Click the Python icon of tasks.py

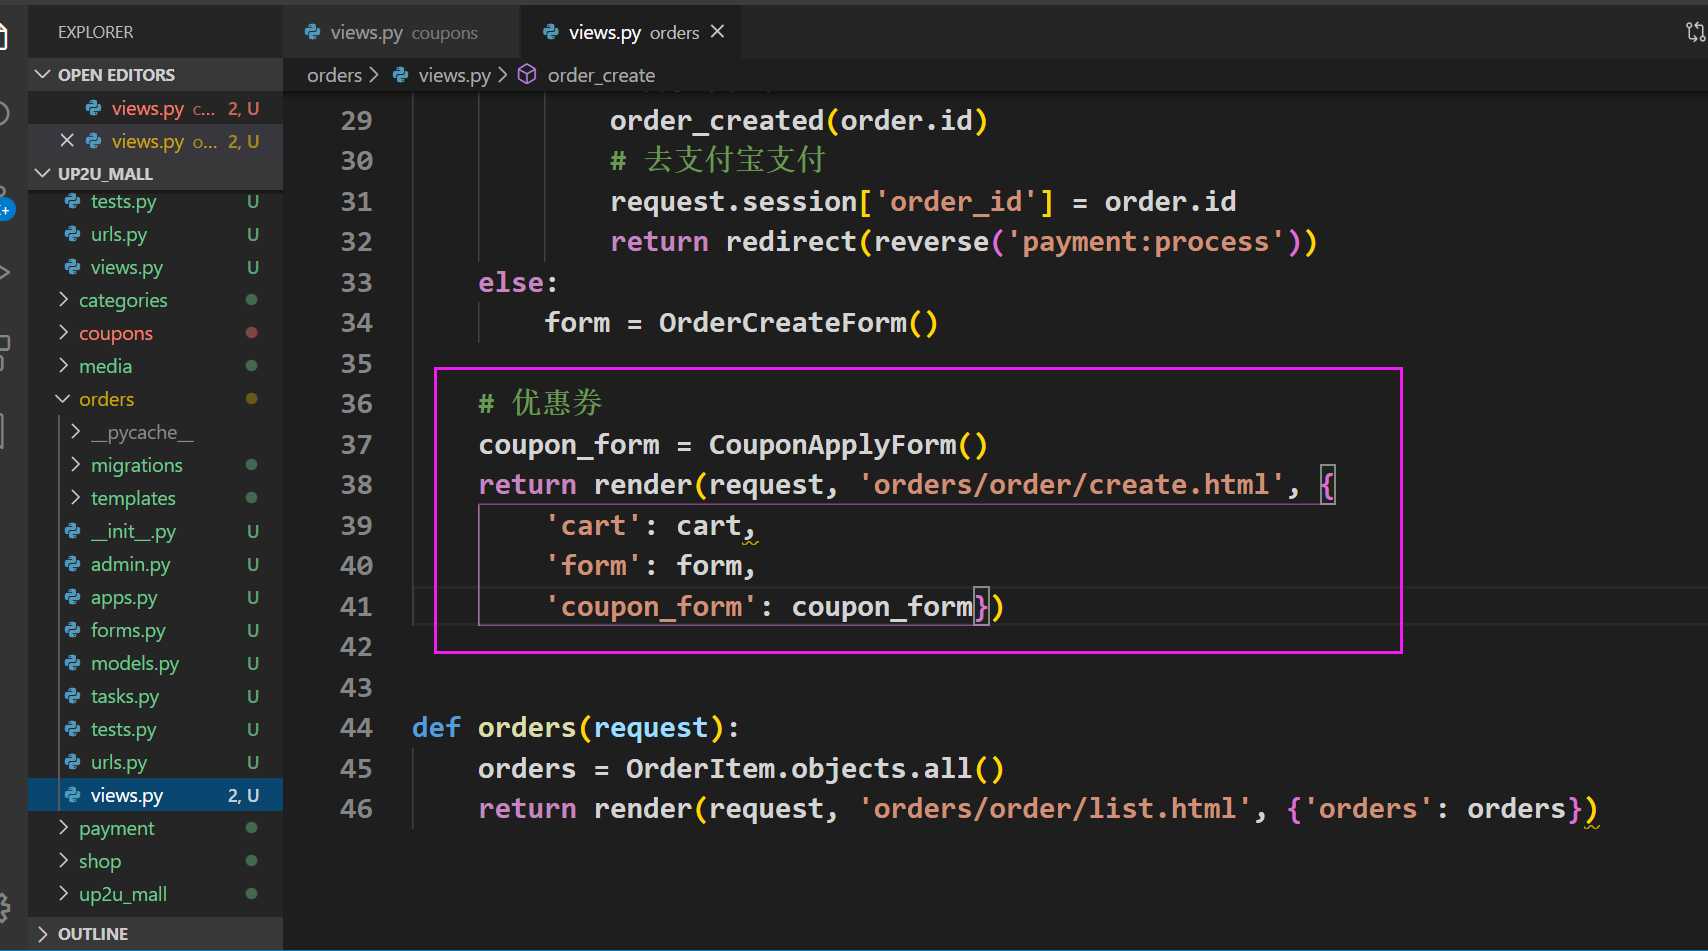coord(73,696)
